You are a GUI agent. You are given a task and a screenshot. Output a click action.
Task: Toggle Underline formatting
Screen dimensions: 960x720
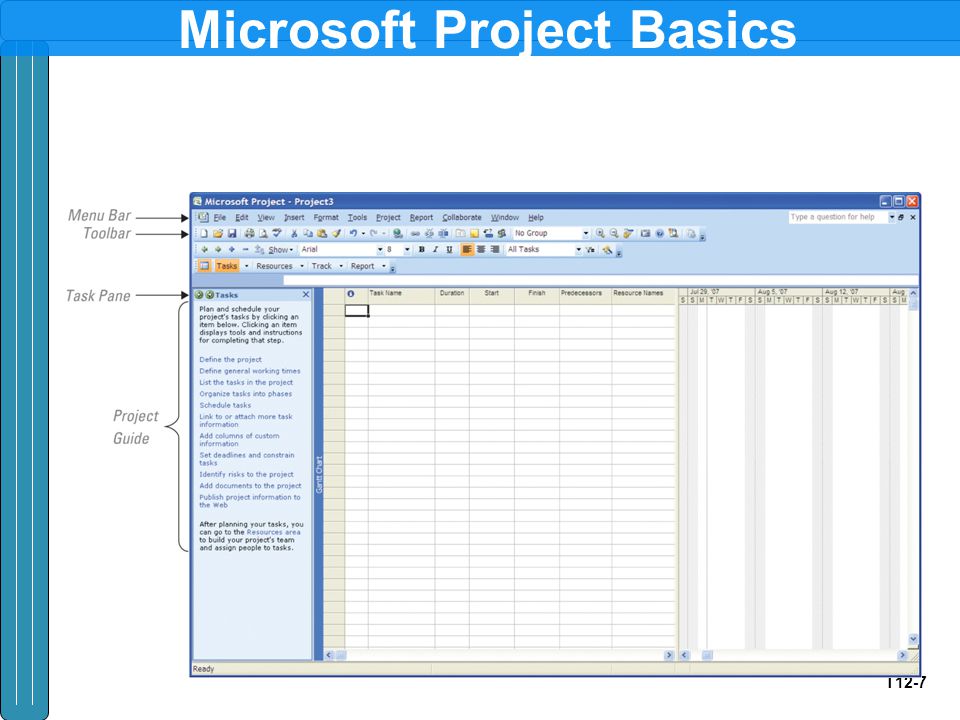click(x=449, y=250)
